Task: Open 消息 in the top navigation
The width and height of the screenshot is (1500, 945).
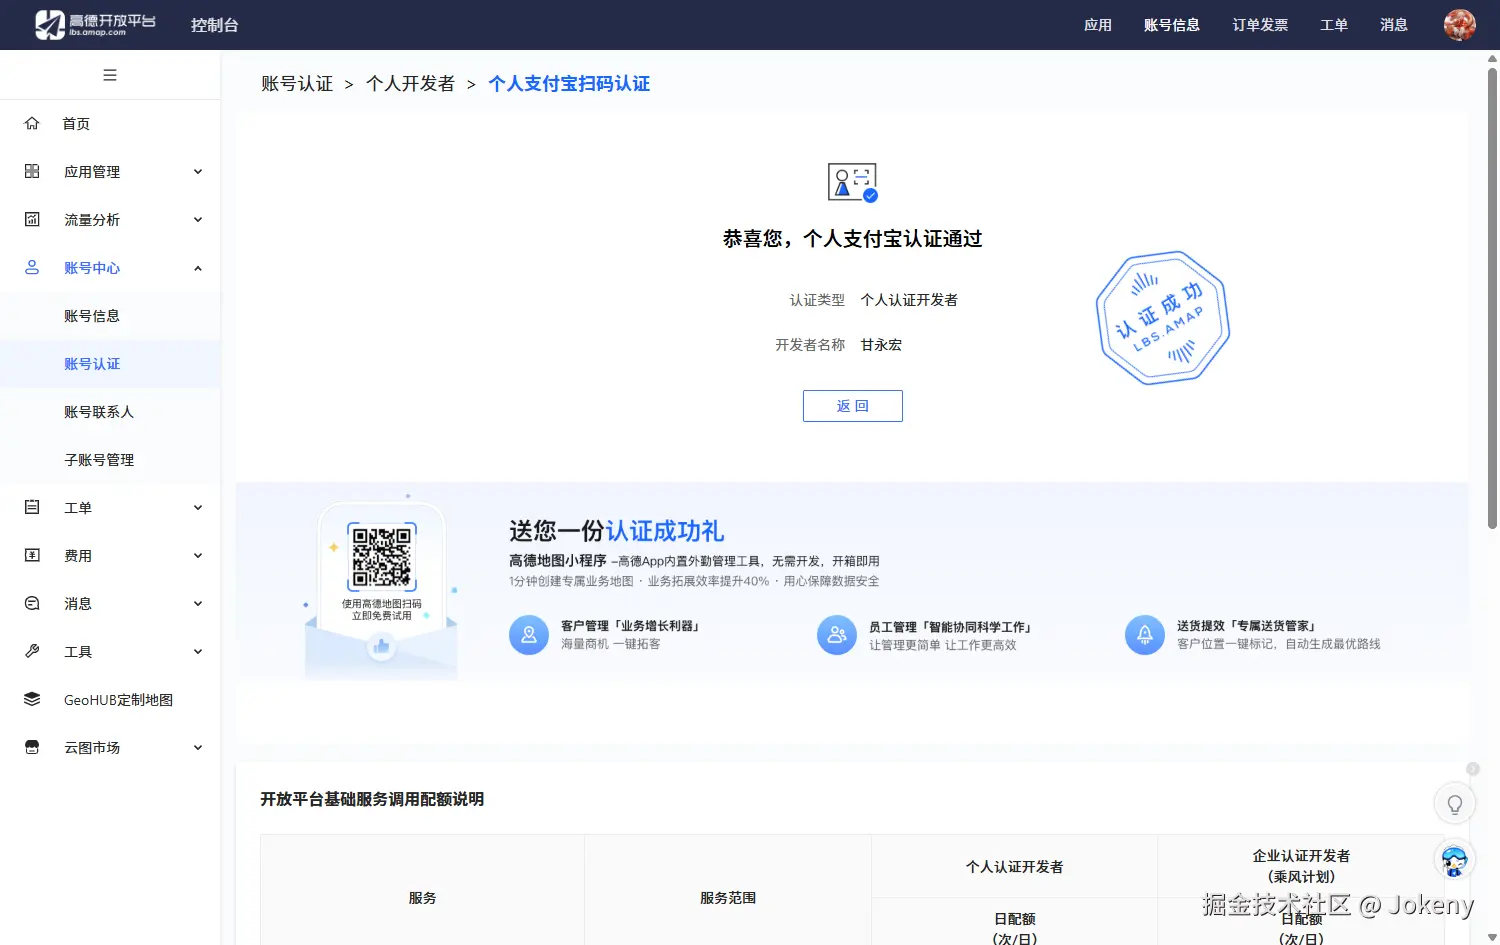Action: 1394,25
